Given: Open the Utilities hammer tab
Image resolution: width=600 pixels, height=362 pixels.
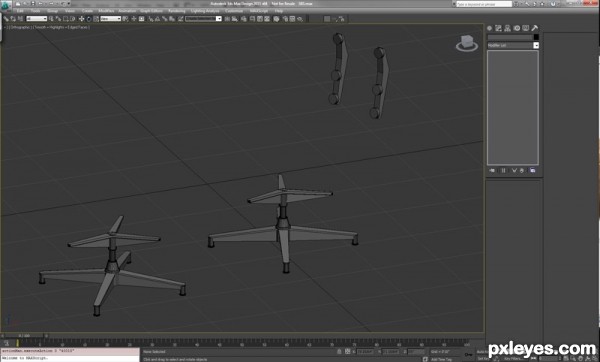Looking at the screenshot, I should (x=535, y=28).
